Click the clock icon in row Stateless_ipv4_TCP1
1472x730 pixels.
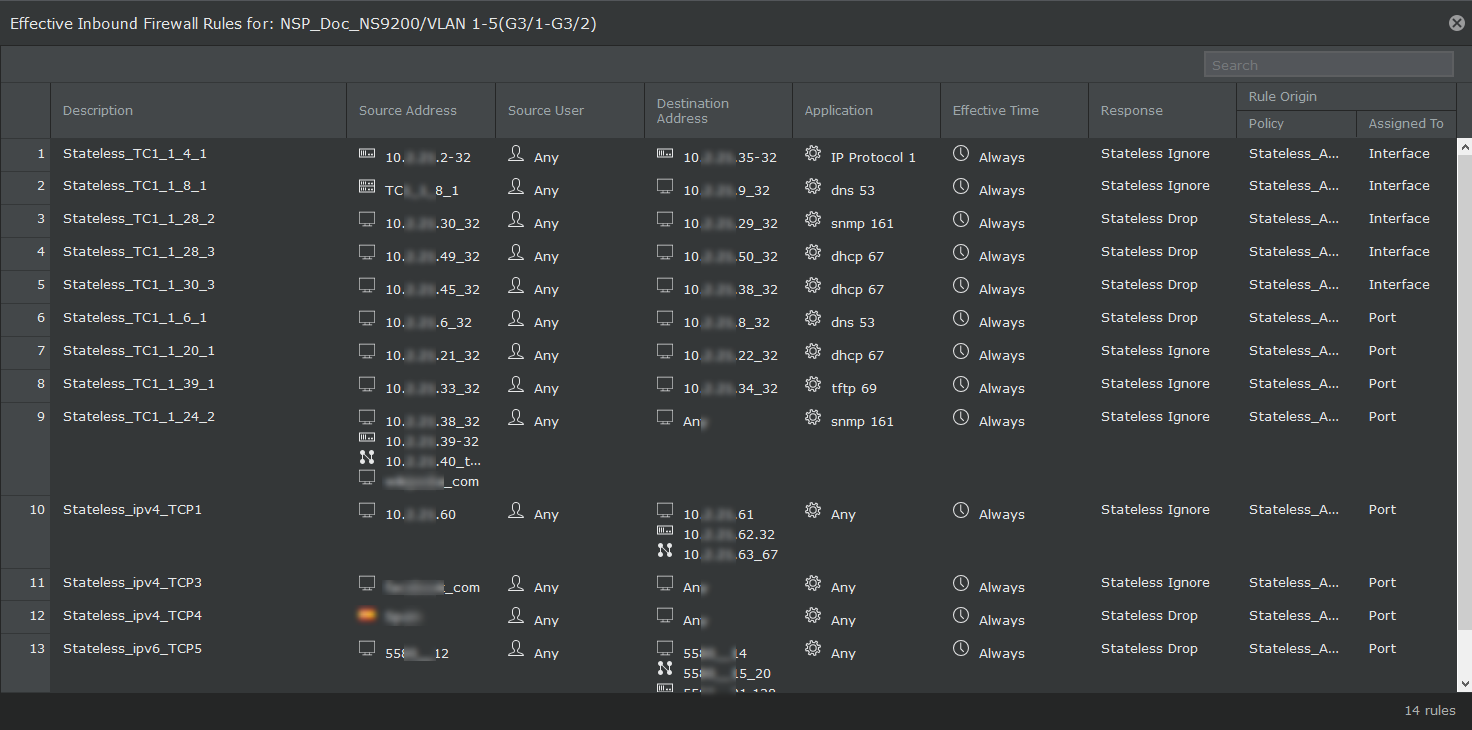(x=961, y=511)
